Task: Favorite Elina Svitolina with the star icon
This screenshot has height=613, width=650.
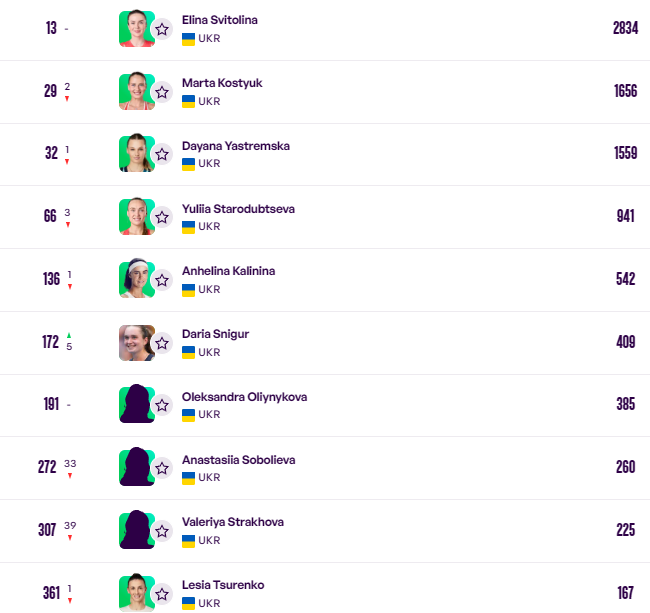Action: point(162,29)
